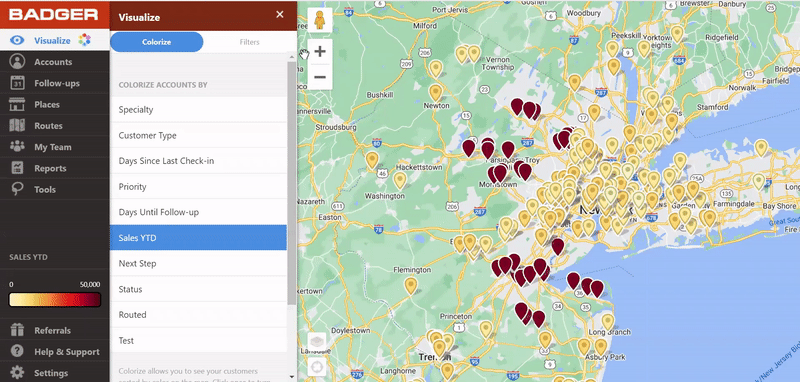Colorize accounts by Next Step
800x382 pixels.
click(198, 263)
